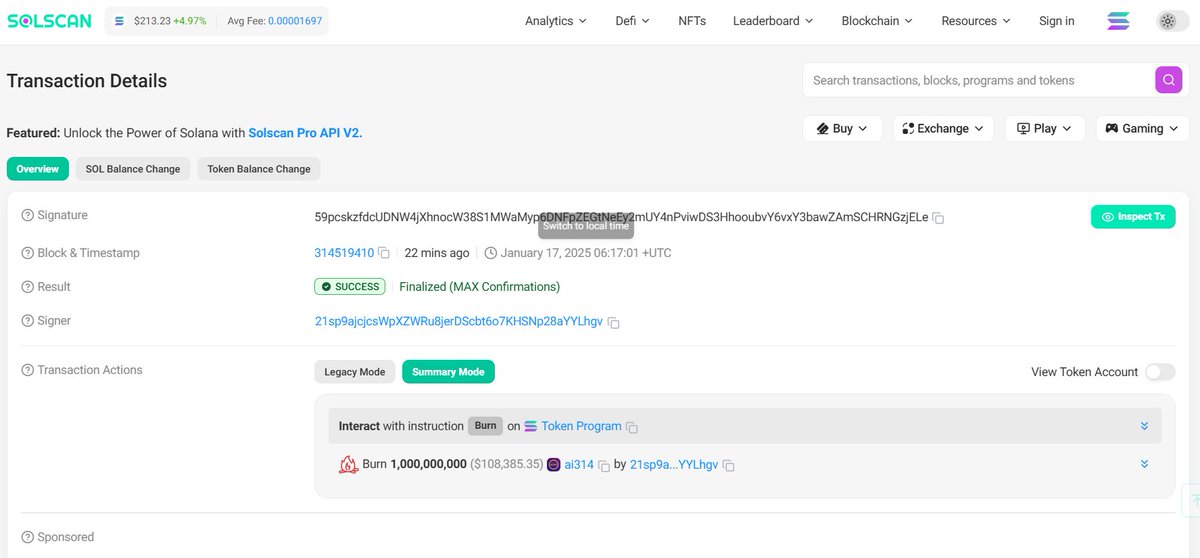1200x558 pixels.
Task: Click the SOL price ticker icon
Action: coord(120,21)
